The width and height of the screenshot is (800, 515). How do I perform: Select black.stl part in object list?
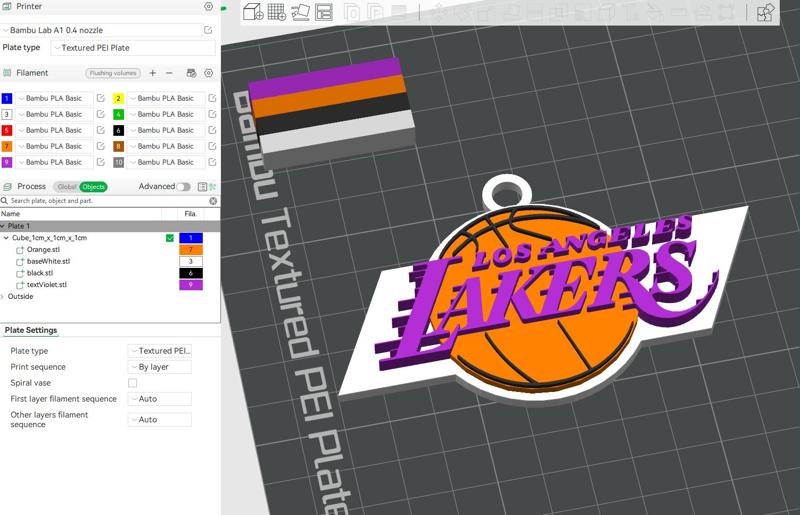point(40,273)
